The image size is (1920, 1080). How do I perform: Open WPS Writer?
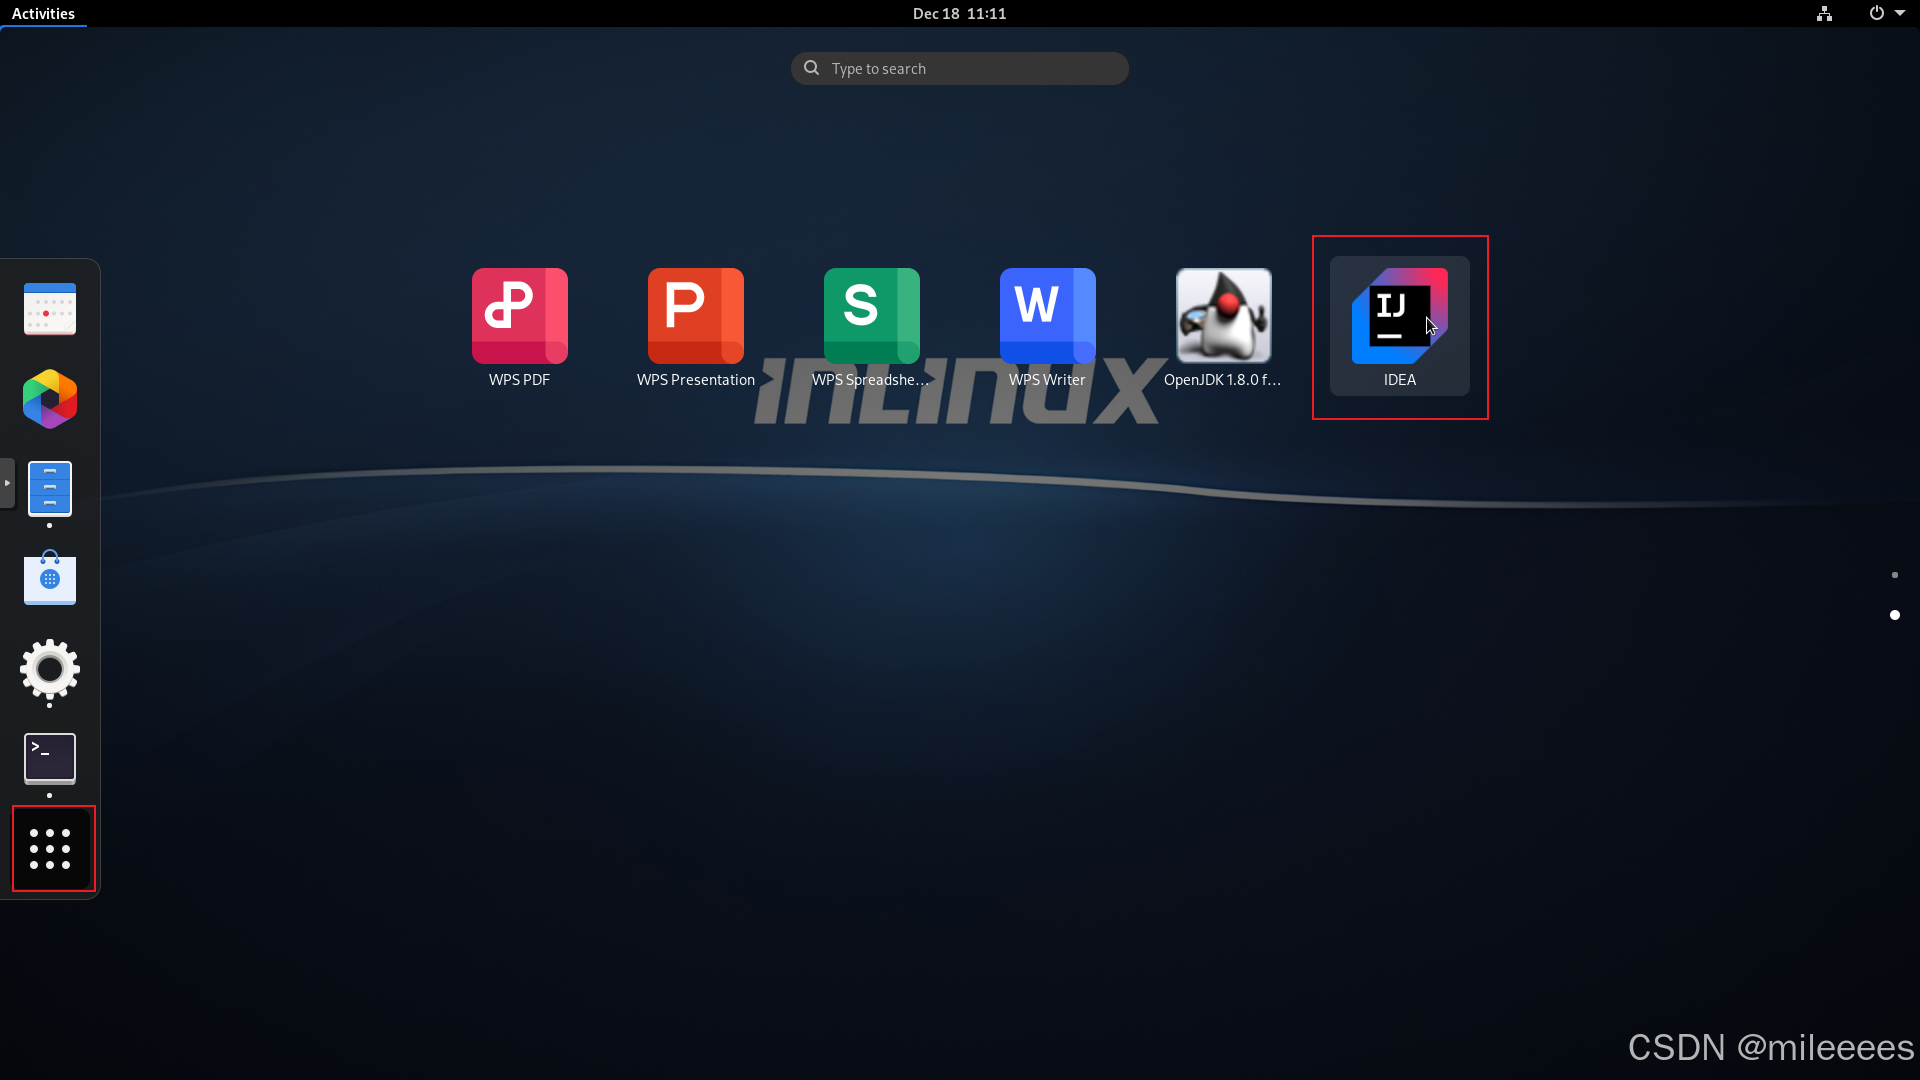[1047, 316]
